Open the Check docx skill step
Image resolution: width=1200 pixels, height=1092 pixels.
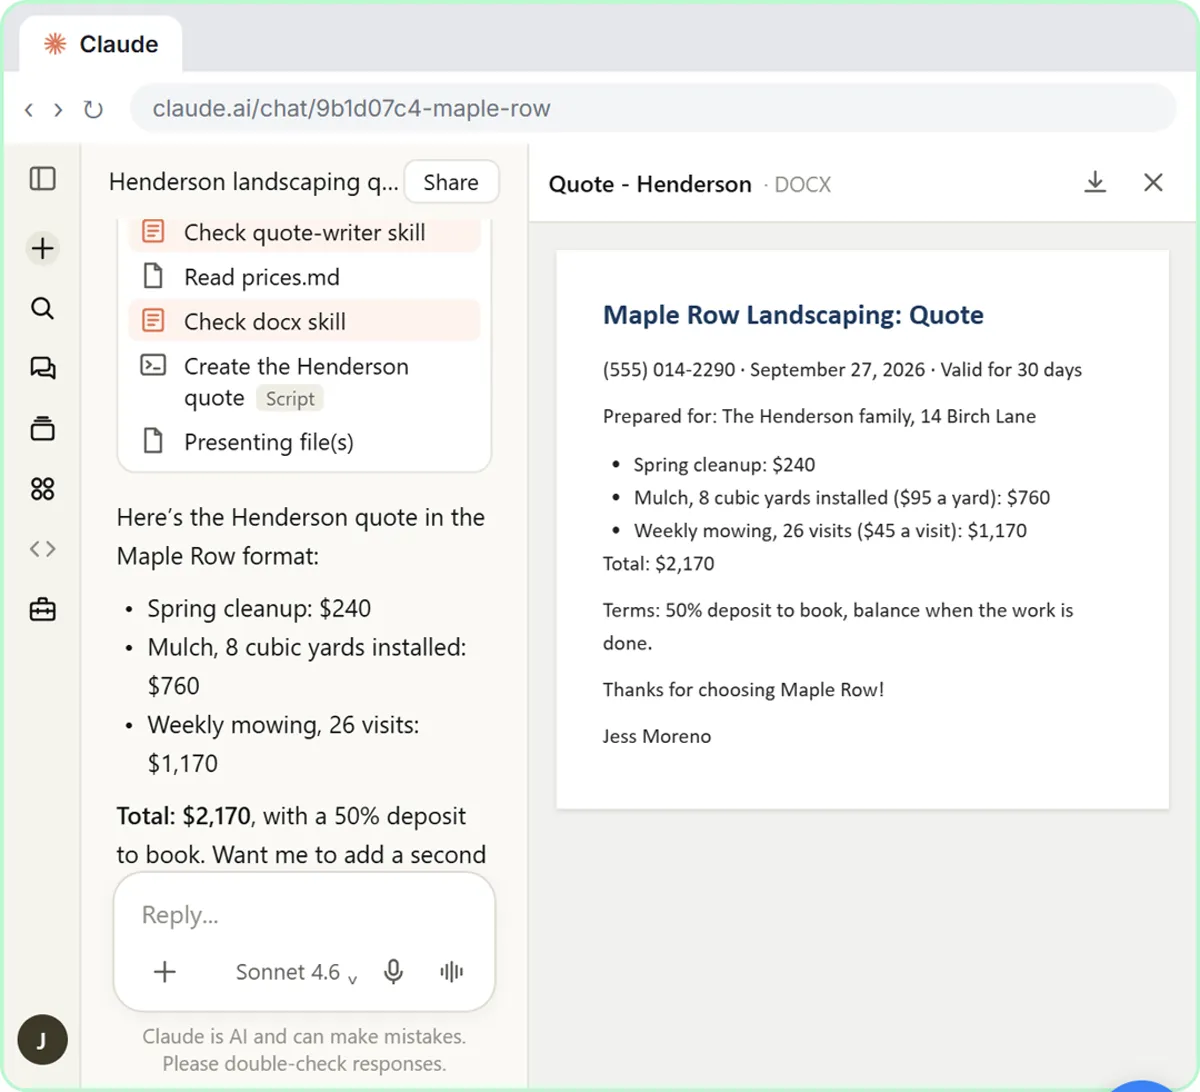pyautogui.click(x=305, y=321)
